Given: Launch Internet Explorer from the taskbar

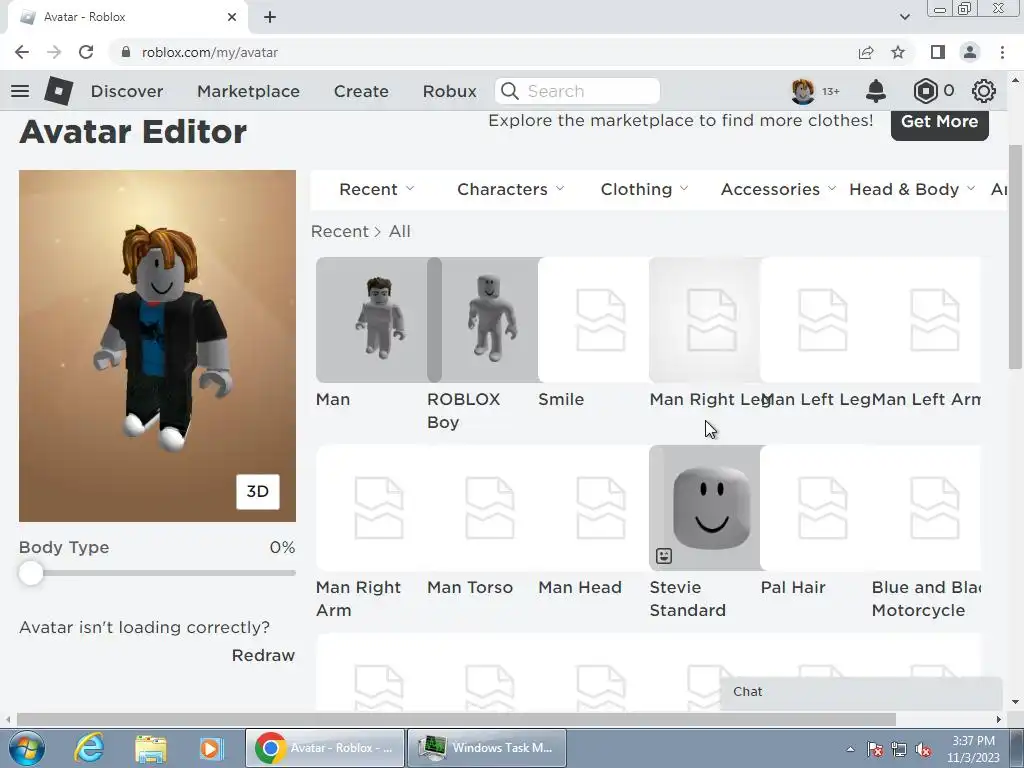Looking at the screenshot, I should [x=89, y=748].
